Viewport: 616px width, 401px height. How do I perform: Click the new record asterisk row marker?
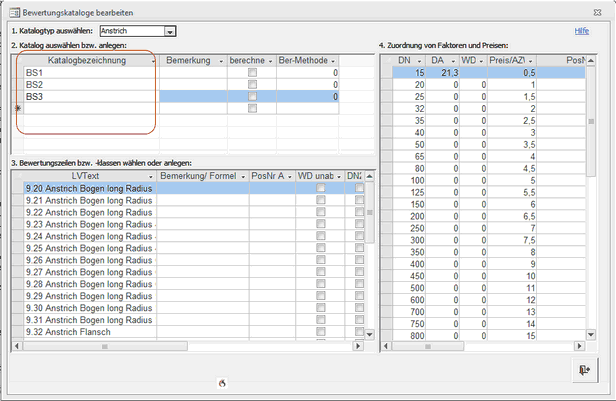[x=17, y=109]
